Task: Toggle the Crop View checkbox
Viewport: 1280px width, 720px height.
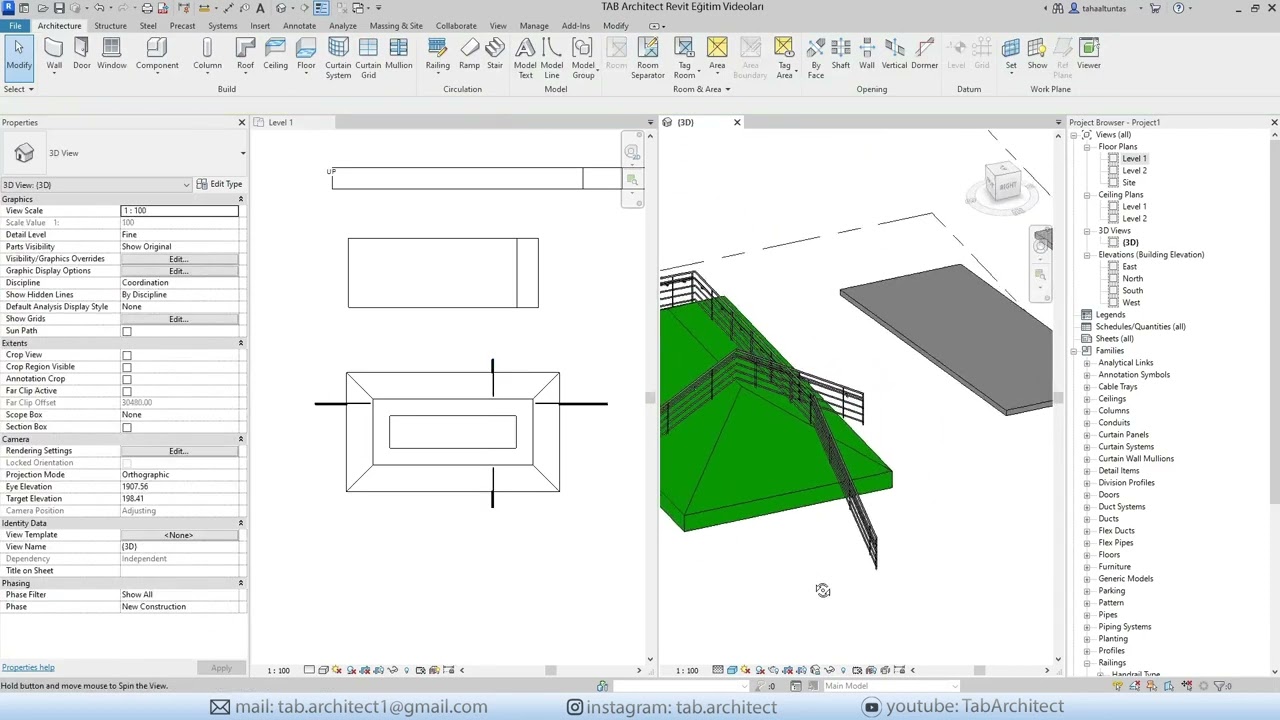Action: (126, 355)
